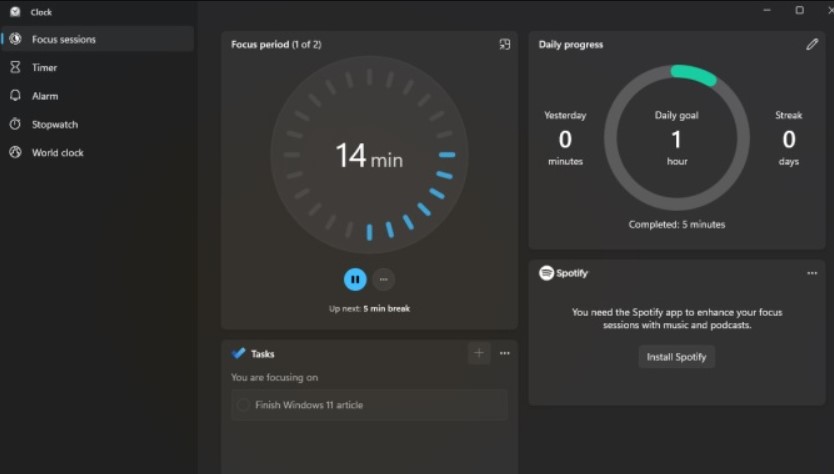This screenshot has height=474, width=834.
Task: Minimize the Clock window
Action: click(767, 10)
